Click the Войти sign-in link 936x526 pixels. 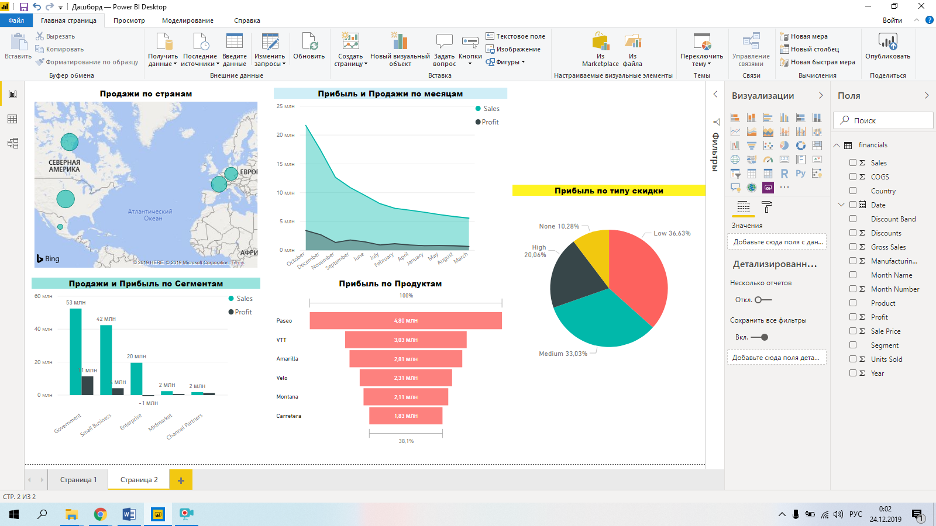click(892, 20)
